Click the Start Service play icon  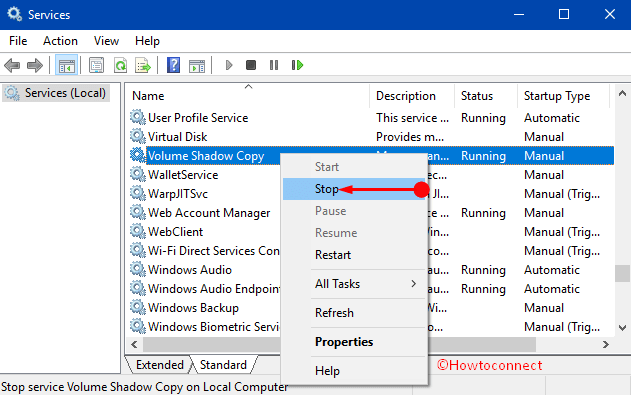[x=229, y=65]
